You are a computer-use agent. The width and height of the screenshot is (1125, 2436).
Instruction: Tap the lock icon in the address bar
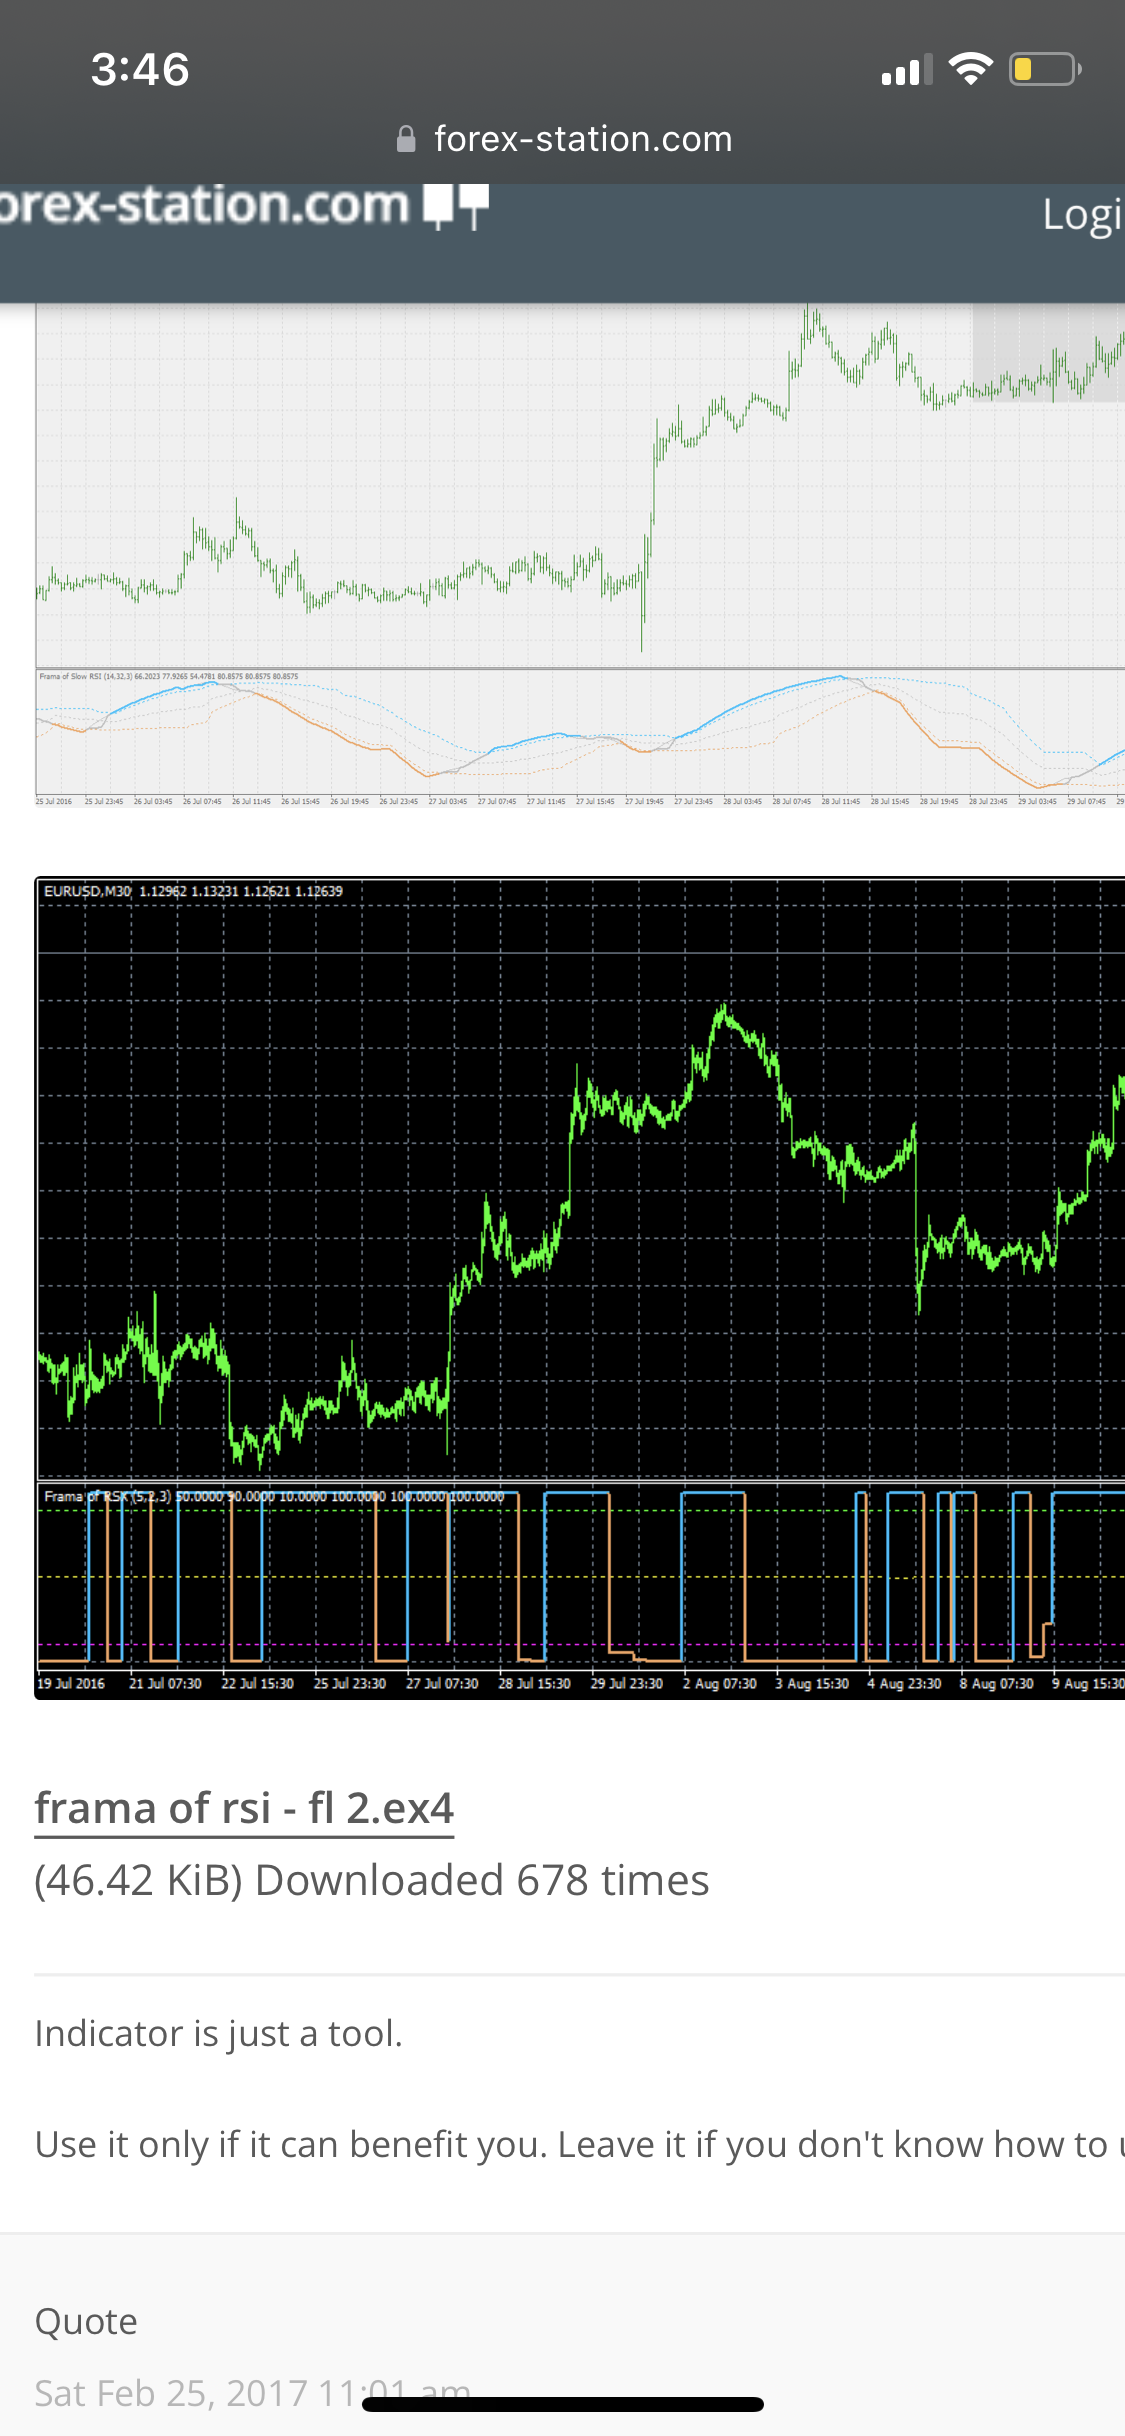click(x=406, y=139)
